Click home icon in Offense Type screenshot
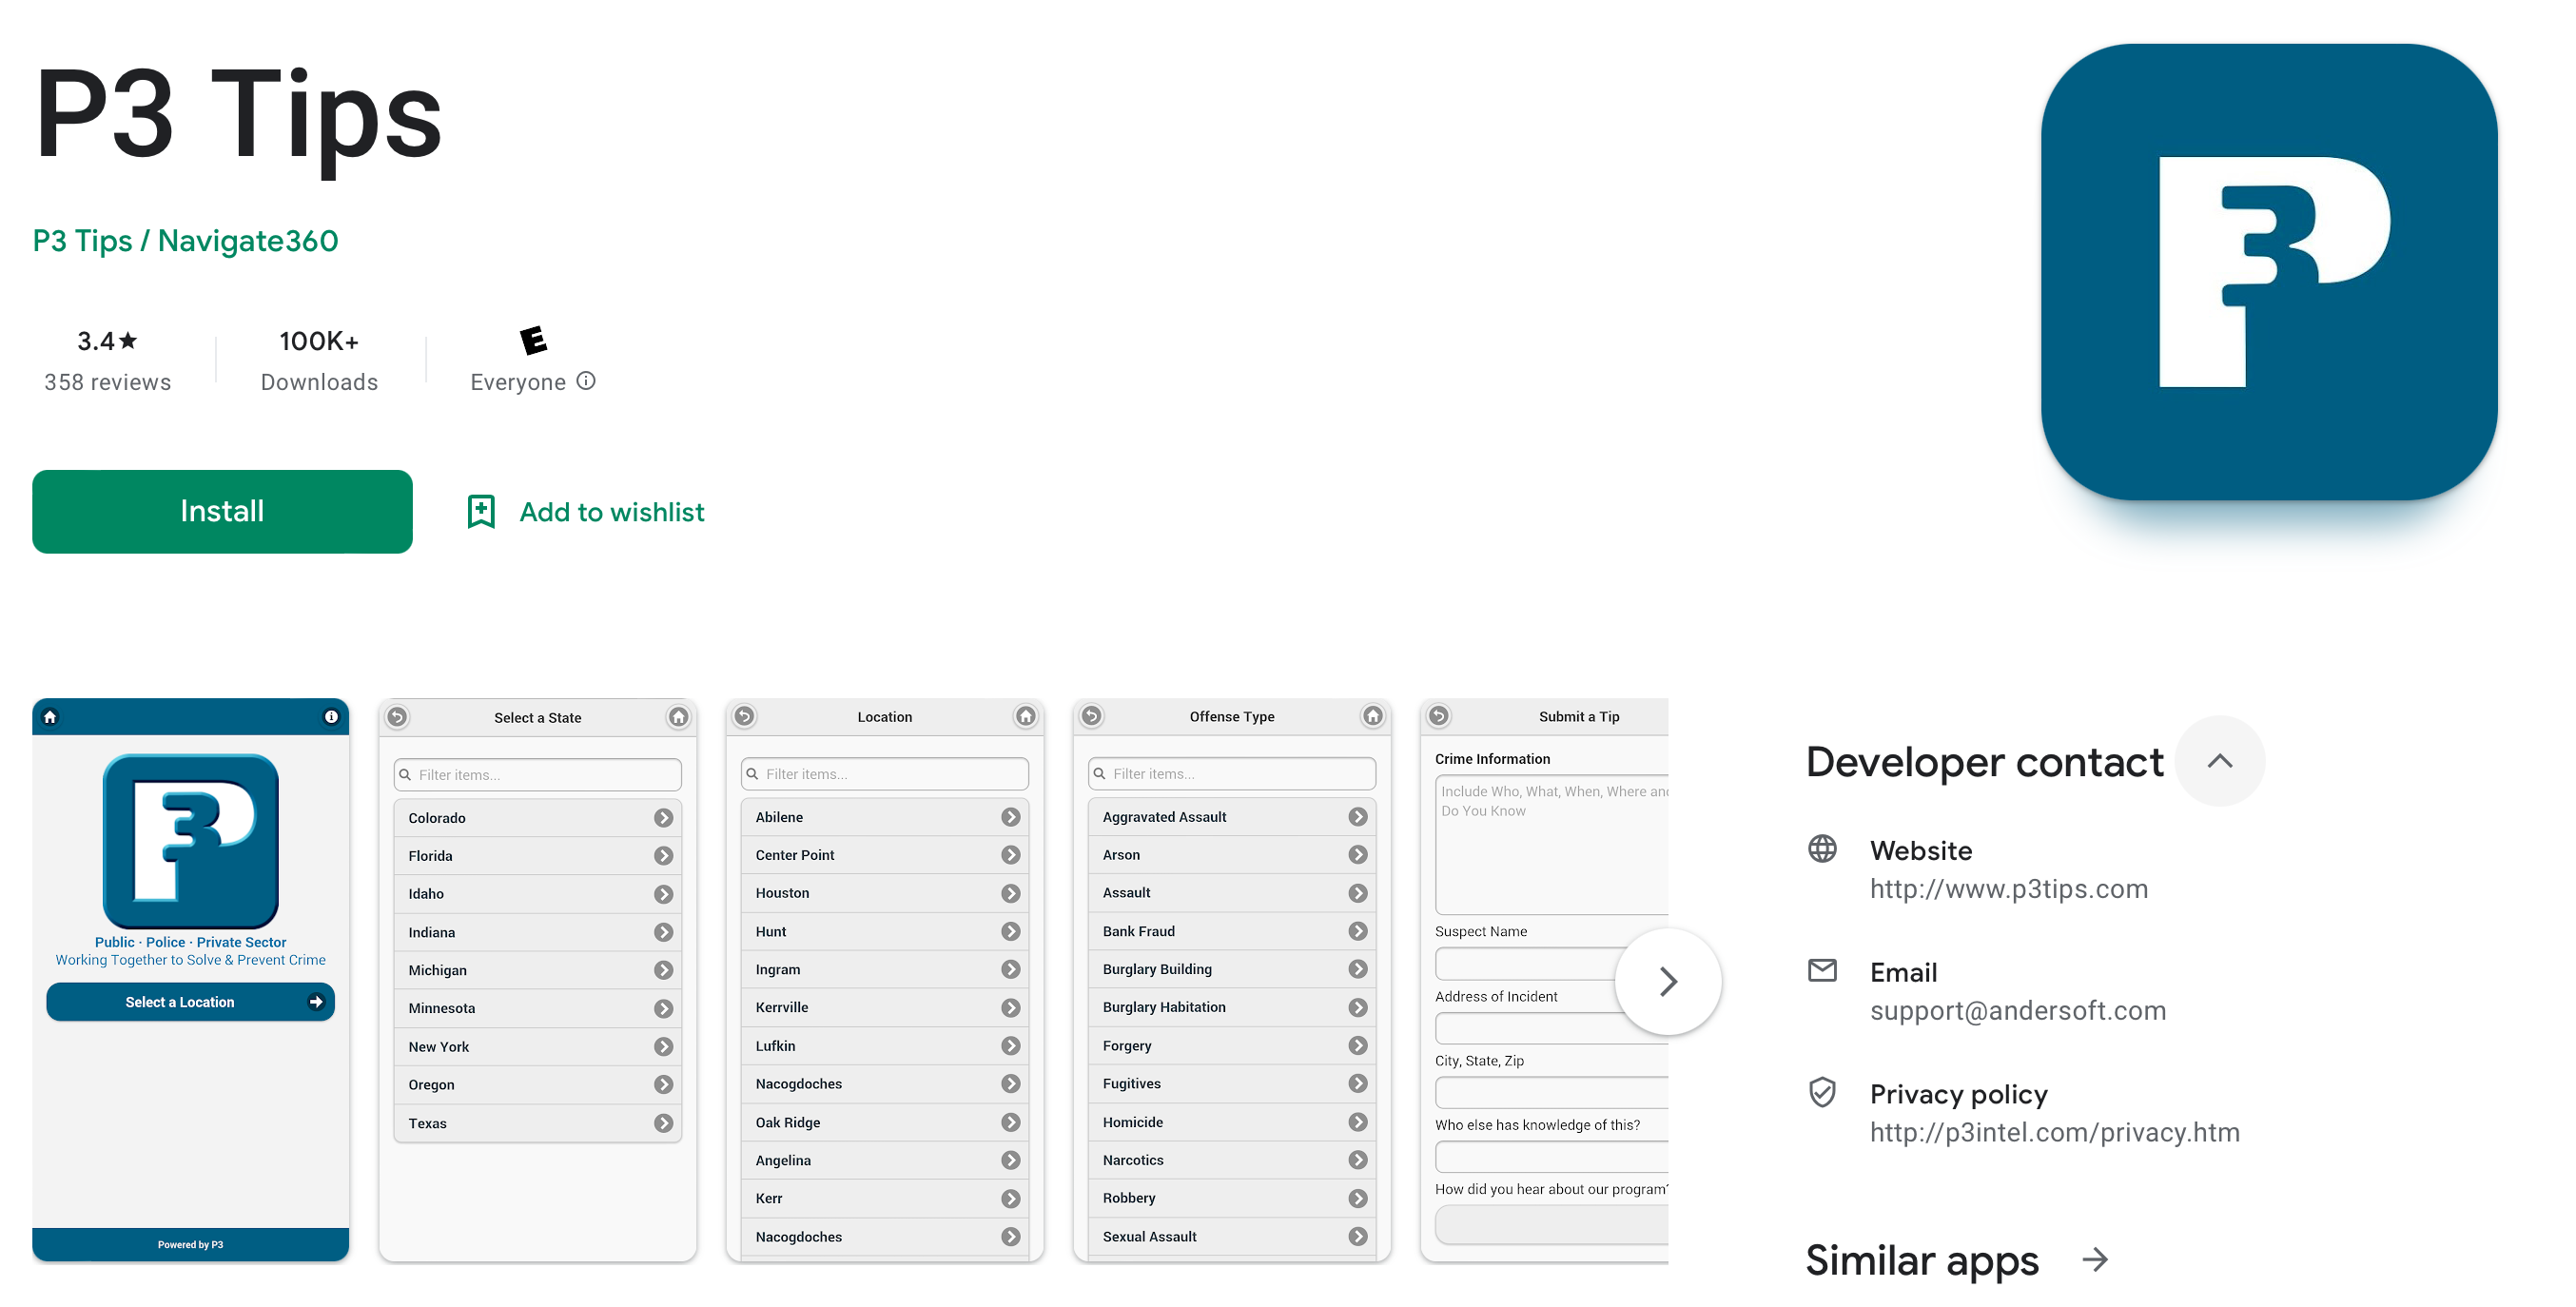The height and width of the screenshot is (1307, 2576). point(1372,716)
